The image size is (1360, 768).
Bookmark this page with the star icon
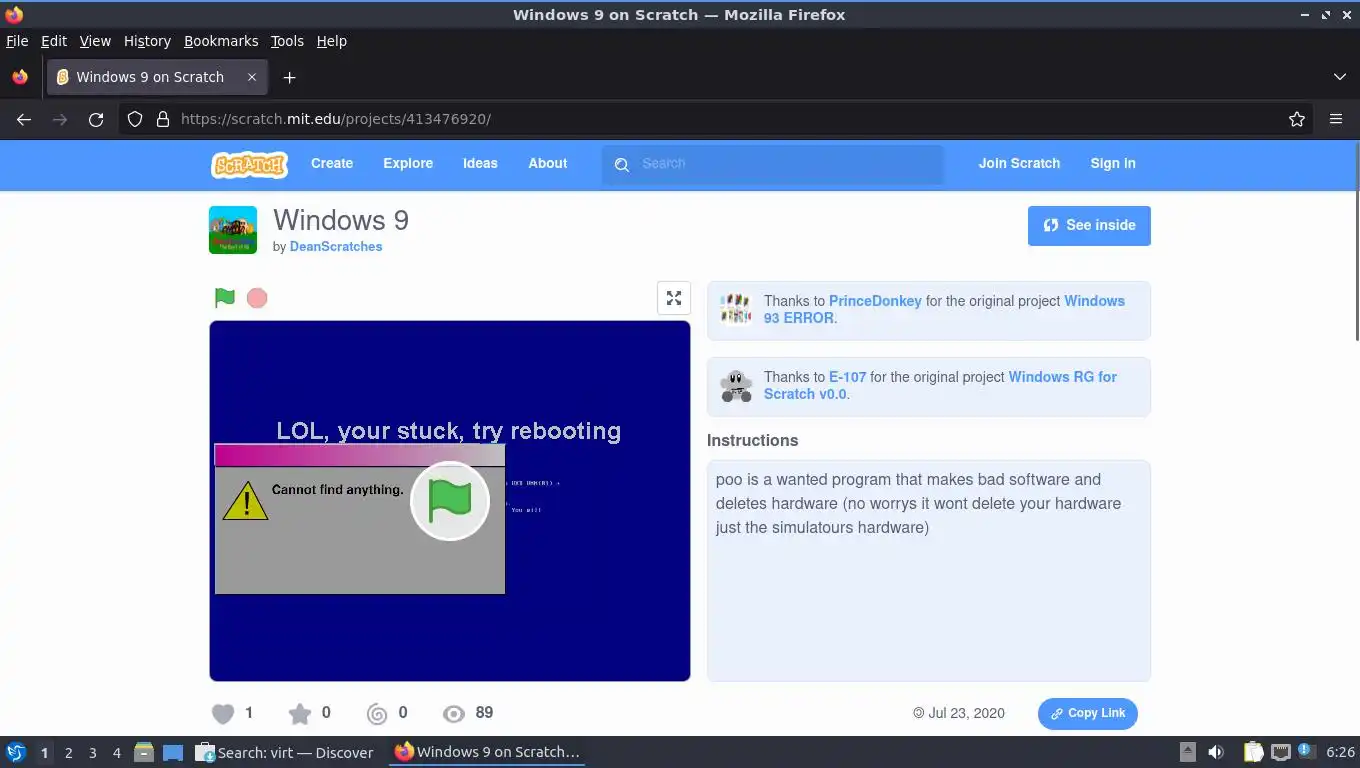click(1297, 119)
